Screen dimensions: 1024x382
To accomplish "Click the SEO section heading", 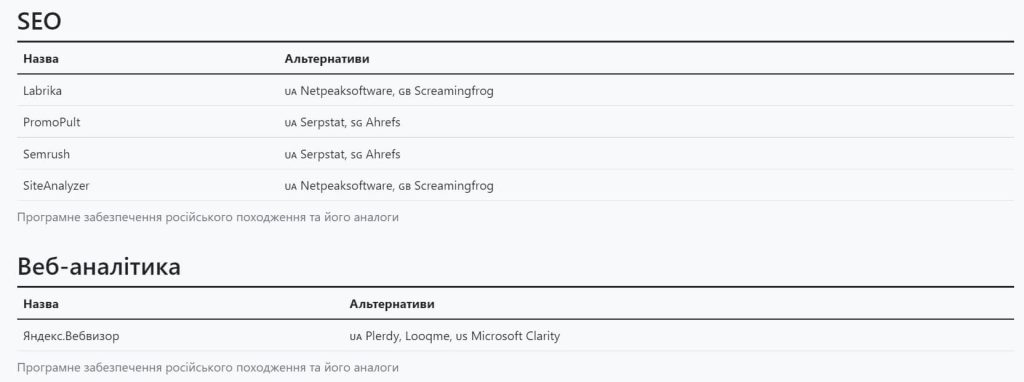I will 39,21.
